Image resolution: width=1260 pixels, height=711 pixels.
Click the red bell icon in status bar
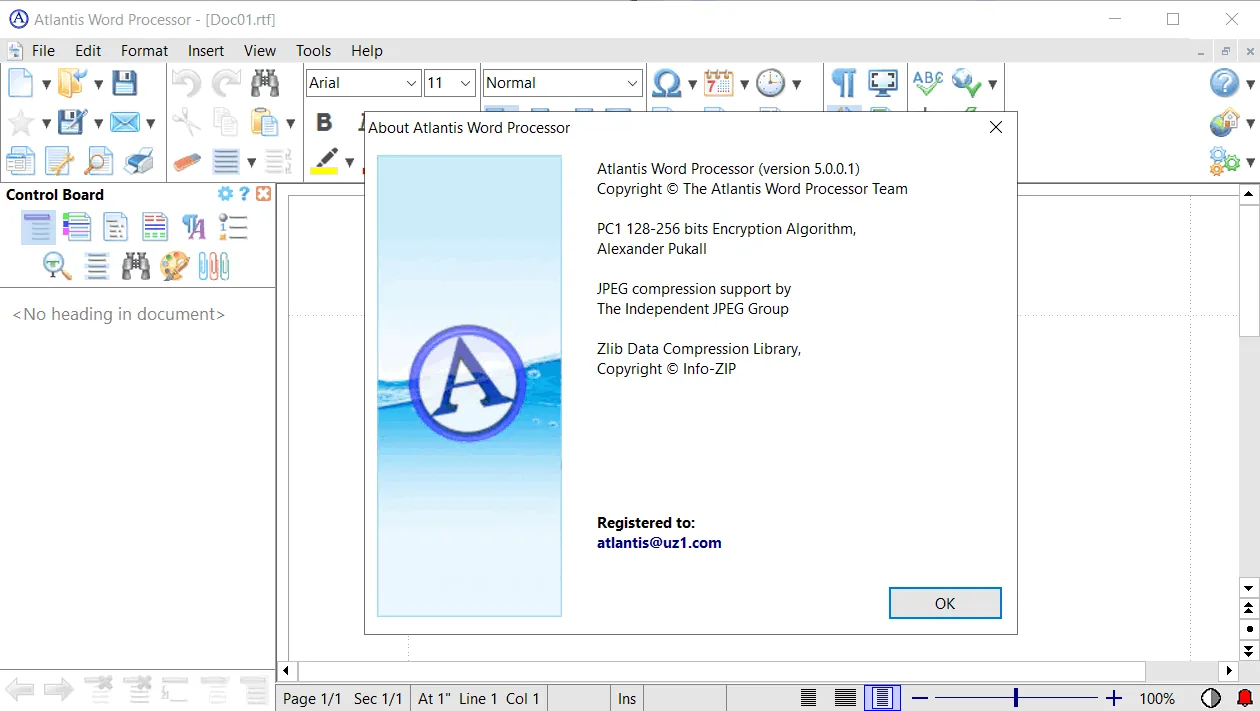[1245, 699]
